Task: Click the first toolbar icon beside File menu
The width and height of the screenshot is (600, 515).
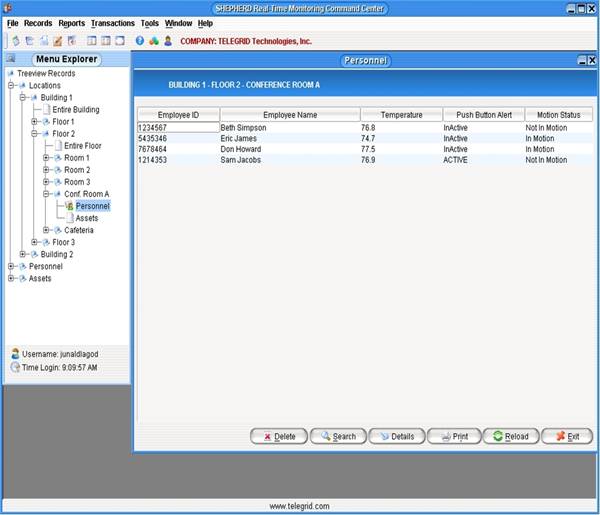Action: tap(16, 41)
